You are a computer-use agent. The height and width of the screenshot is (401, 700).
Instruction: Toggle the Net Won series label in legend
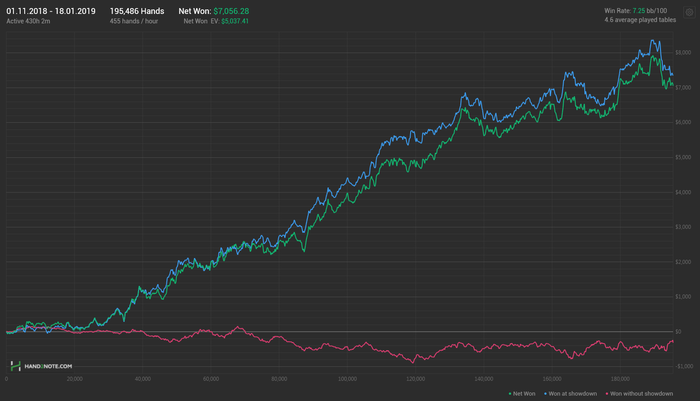524,394
